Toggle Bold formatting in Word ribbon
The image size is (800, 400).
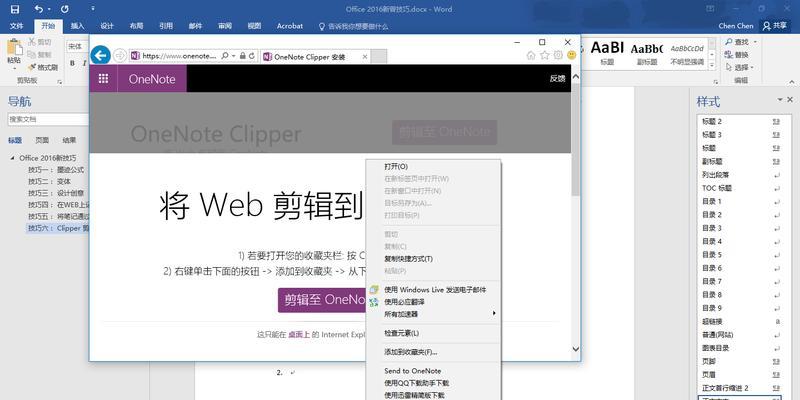click(72, 63)
